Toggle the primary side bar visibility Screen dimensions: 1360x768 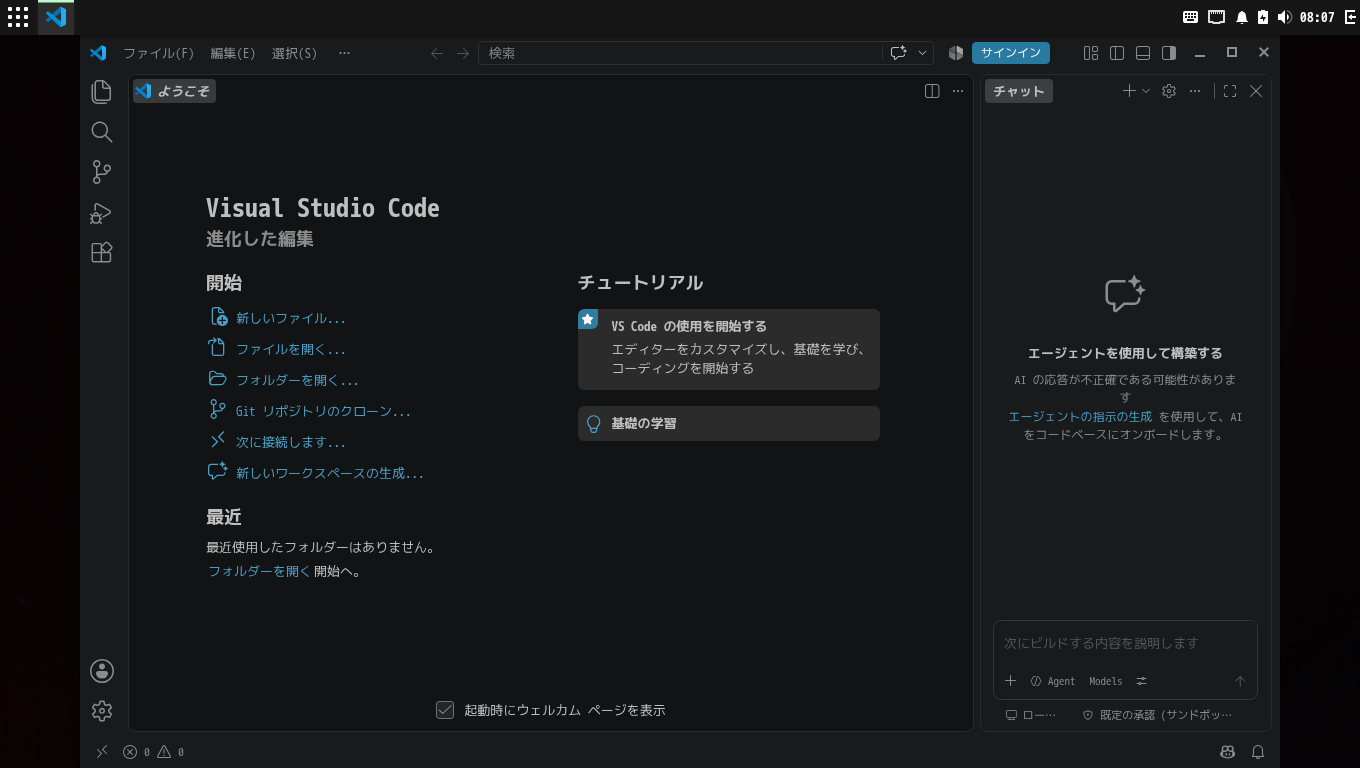(1117, 53)
